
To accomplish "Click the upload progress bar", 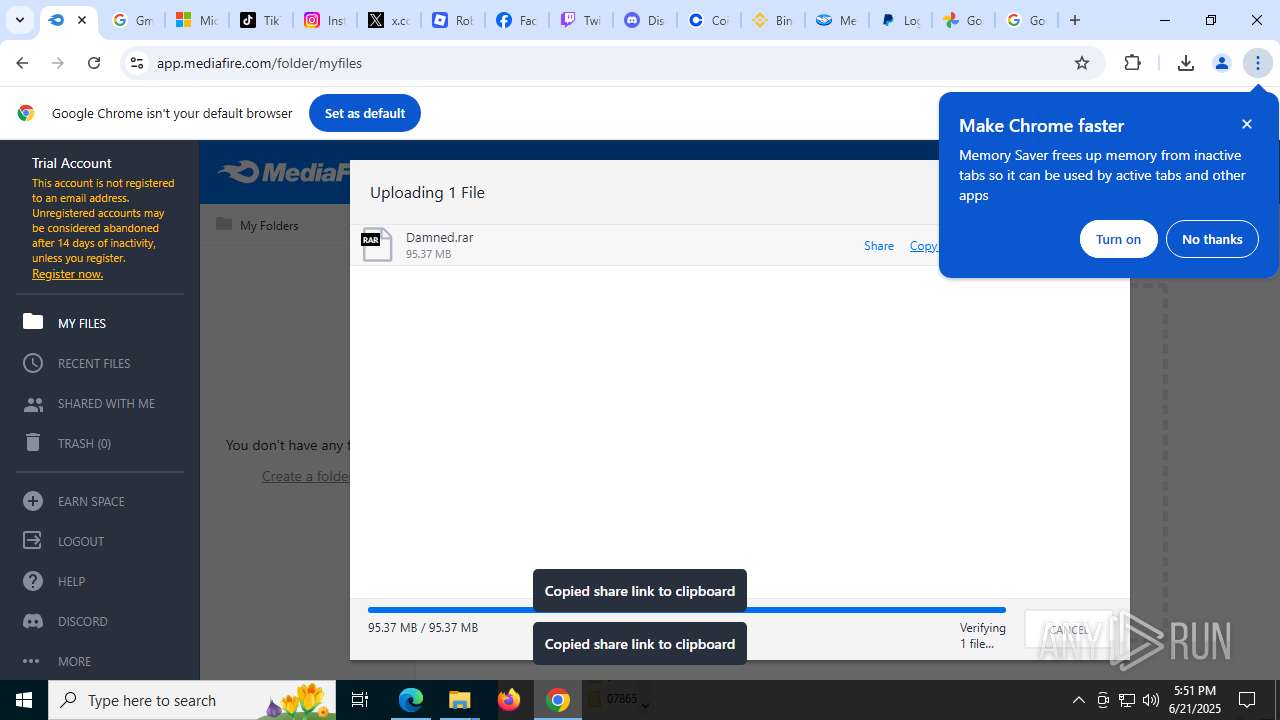I will (x=686, y=610).
